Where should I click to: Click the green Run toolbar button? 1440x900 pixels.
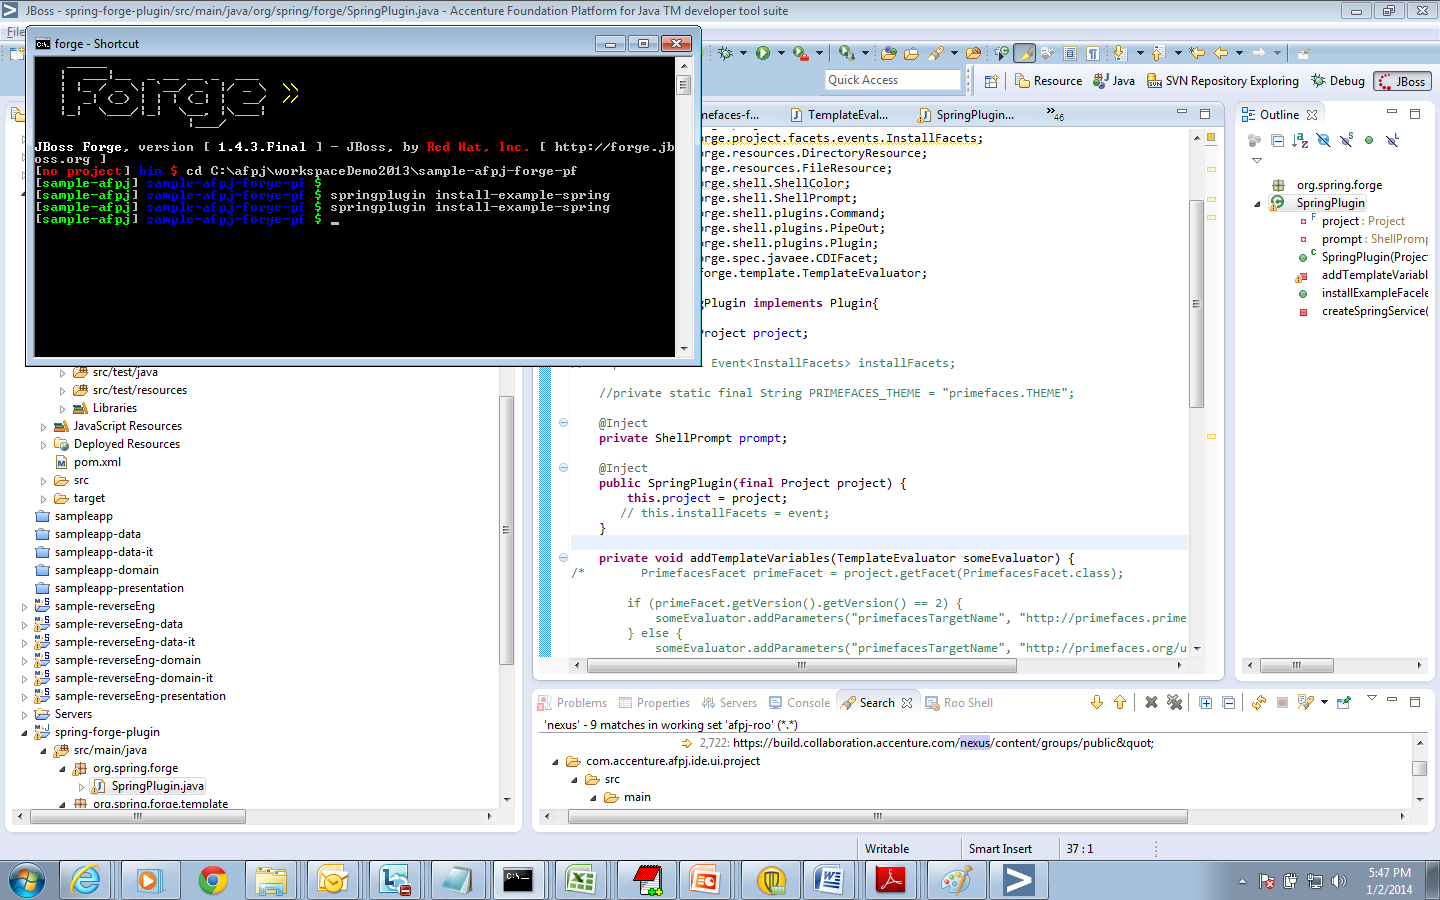(x=763, y=53)
